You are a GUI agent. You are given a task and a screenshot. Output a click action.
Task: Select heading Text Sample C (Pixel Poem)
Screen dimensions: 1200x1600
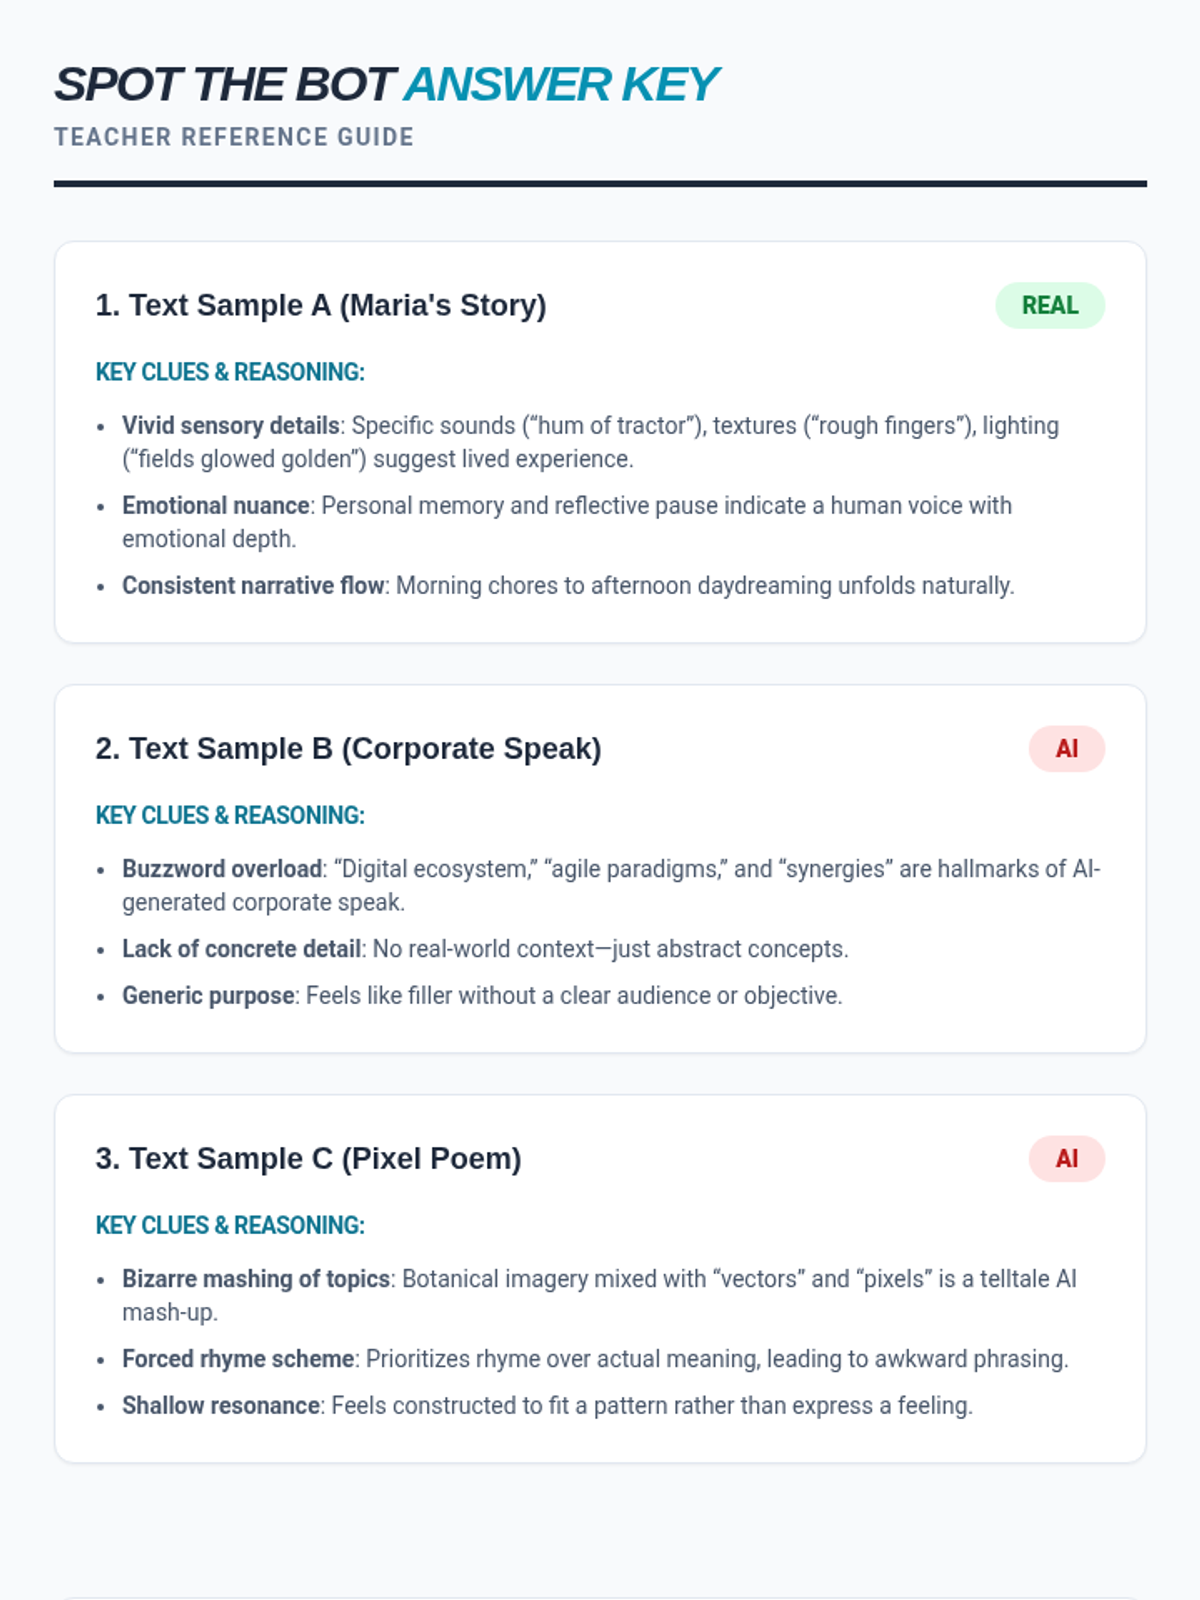point(308,1158)
